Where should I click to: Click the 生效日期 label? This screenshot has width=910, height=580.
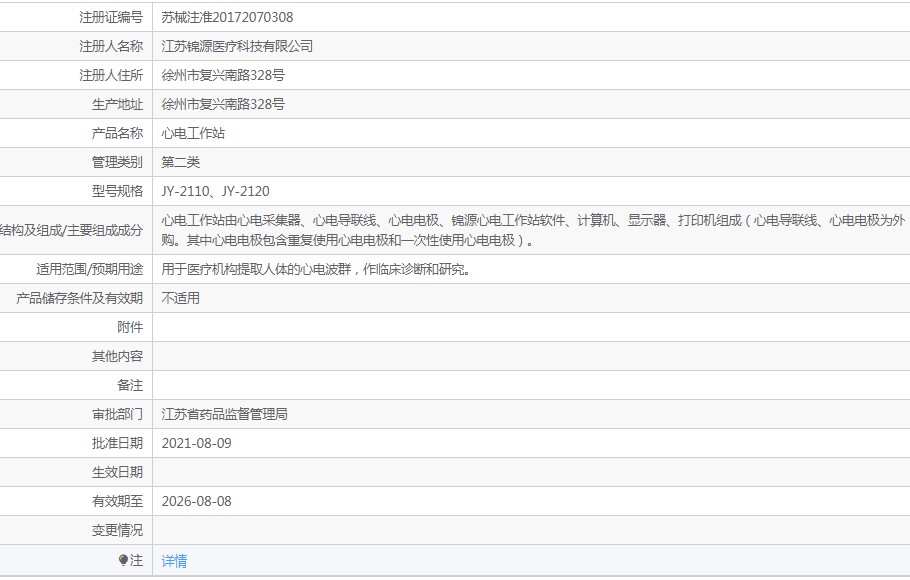point(117,473)
